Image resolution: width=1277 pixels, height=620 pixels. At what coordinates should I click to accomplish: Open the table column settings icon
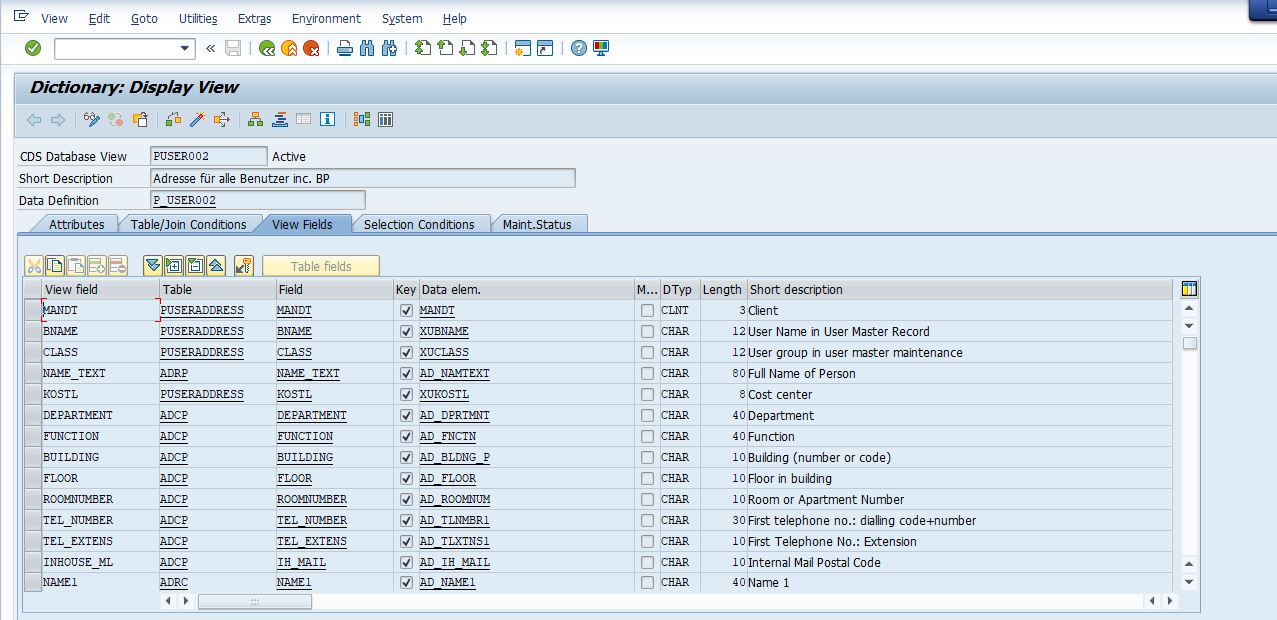click(x=1189, y=290)
